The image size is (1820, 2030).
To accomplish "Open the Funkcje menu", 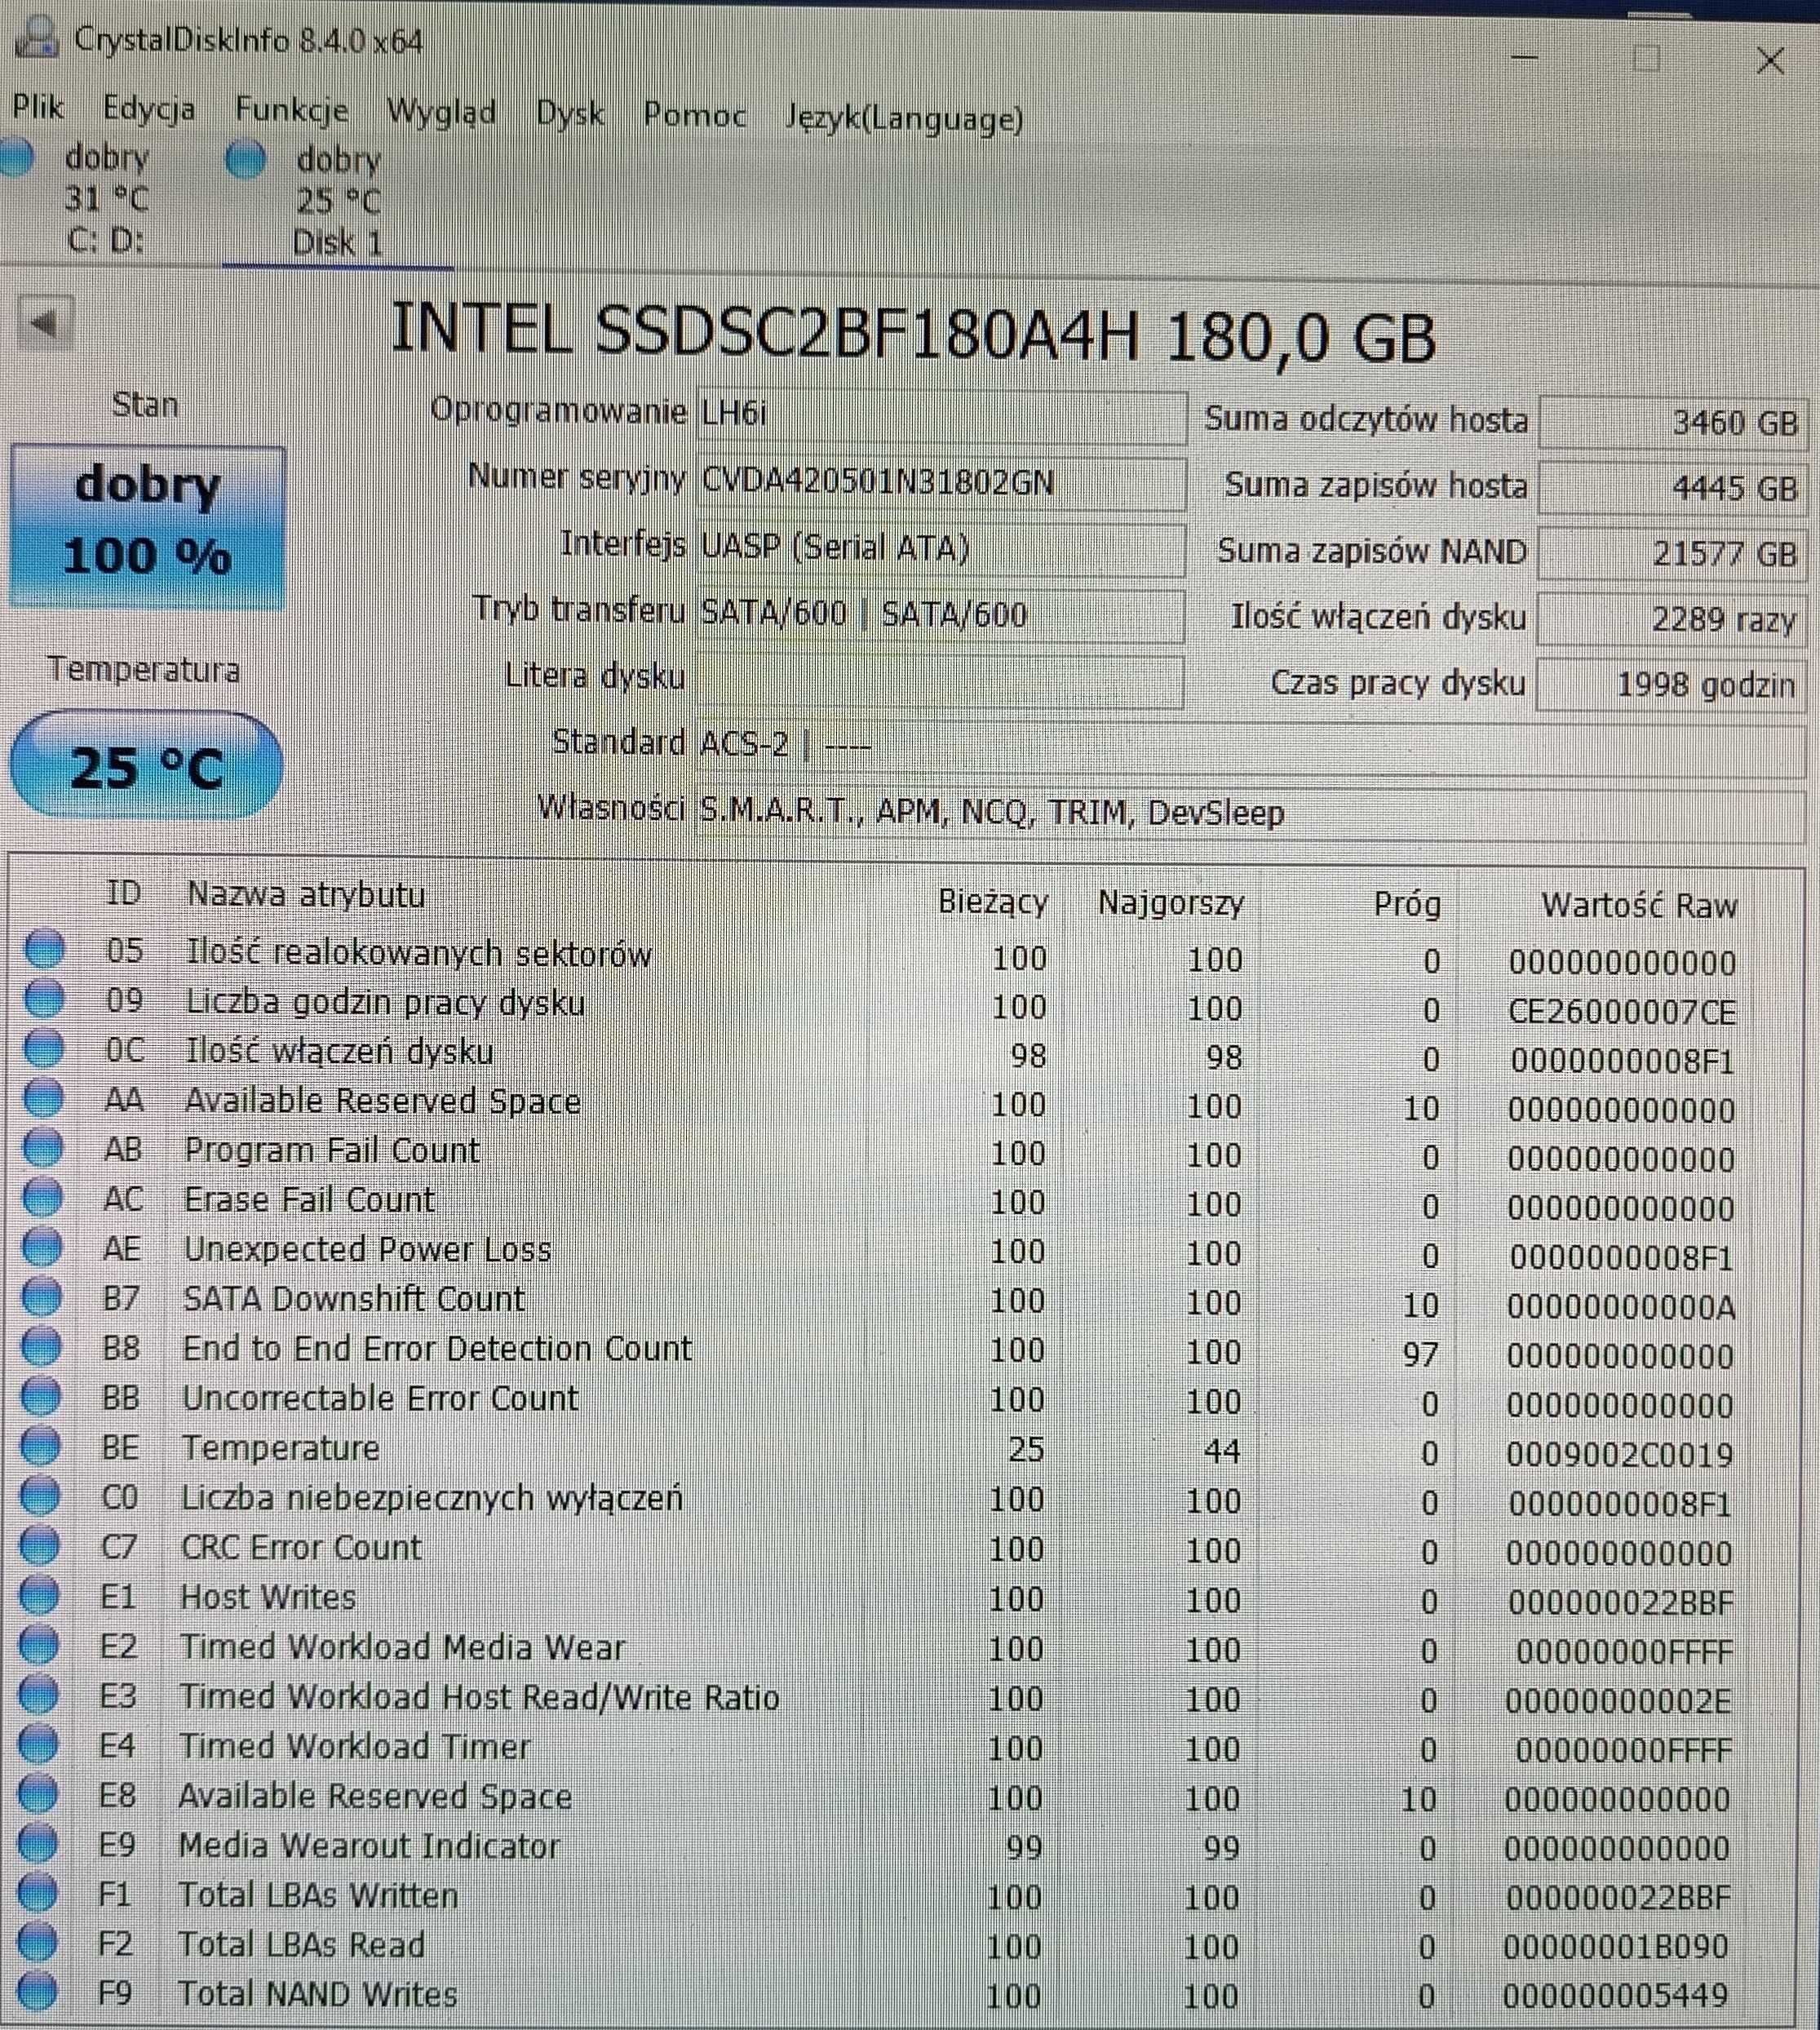I will click(291, 110).
